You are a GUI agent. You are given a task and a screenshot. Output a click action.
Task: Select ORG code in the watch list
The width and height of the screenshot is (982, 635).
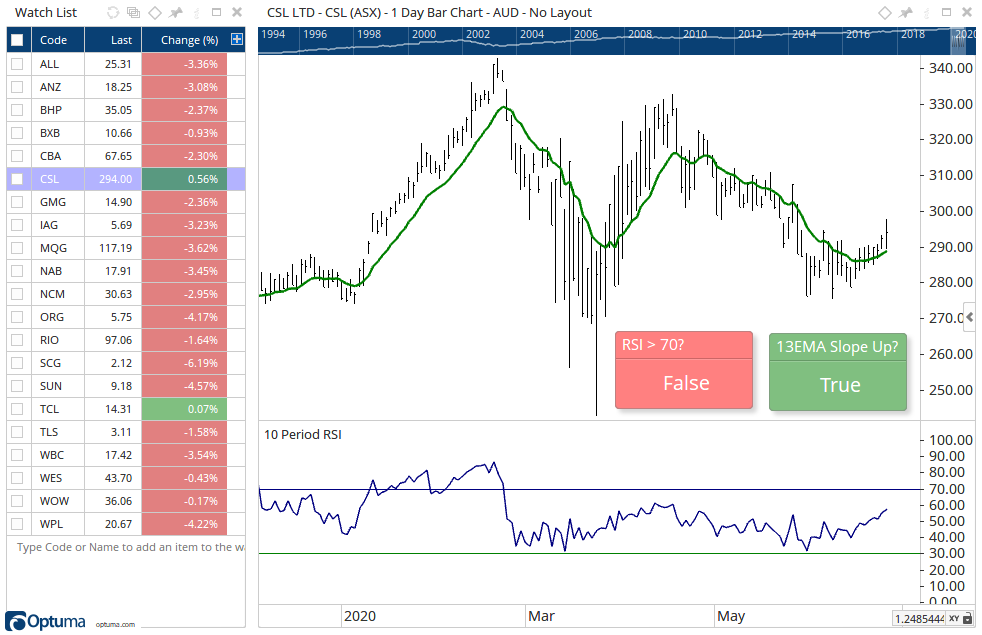(x=51, y=318)
